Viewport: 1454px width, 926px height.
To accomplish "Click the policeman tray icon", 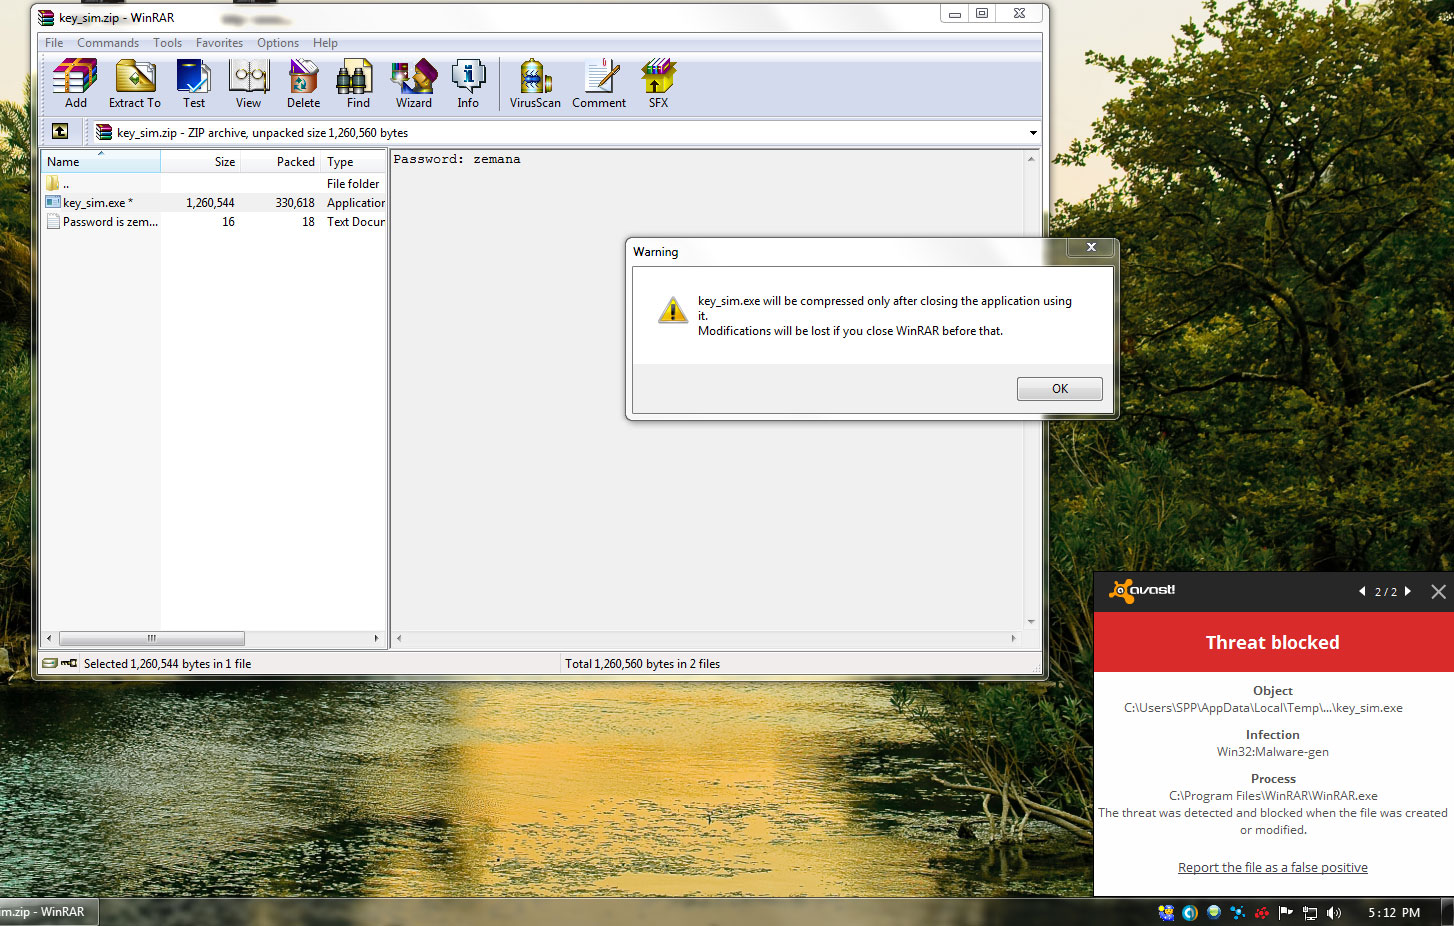I will (x=1166, y=912).
